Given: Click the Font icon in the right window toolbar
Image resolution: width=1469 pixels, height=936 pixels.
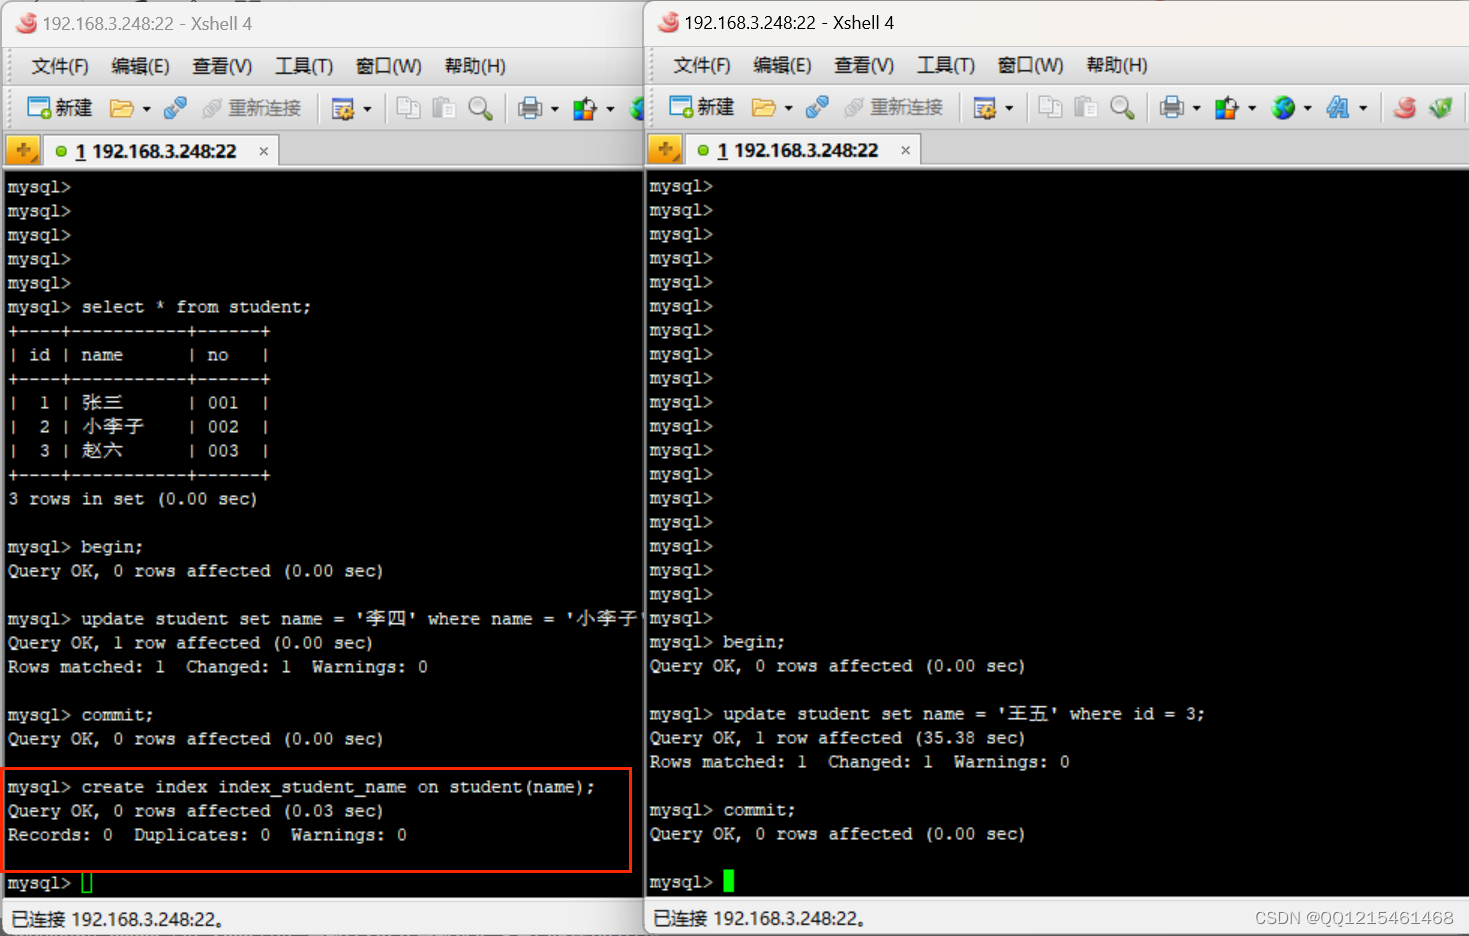Looking at the screenshot, I should coord(1338,107).
